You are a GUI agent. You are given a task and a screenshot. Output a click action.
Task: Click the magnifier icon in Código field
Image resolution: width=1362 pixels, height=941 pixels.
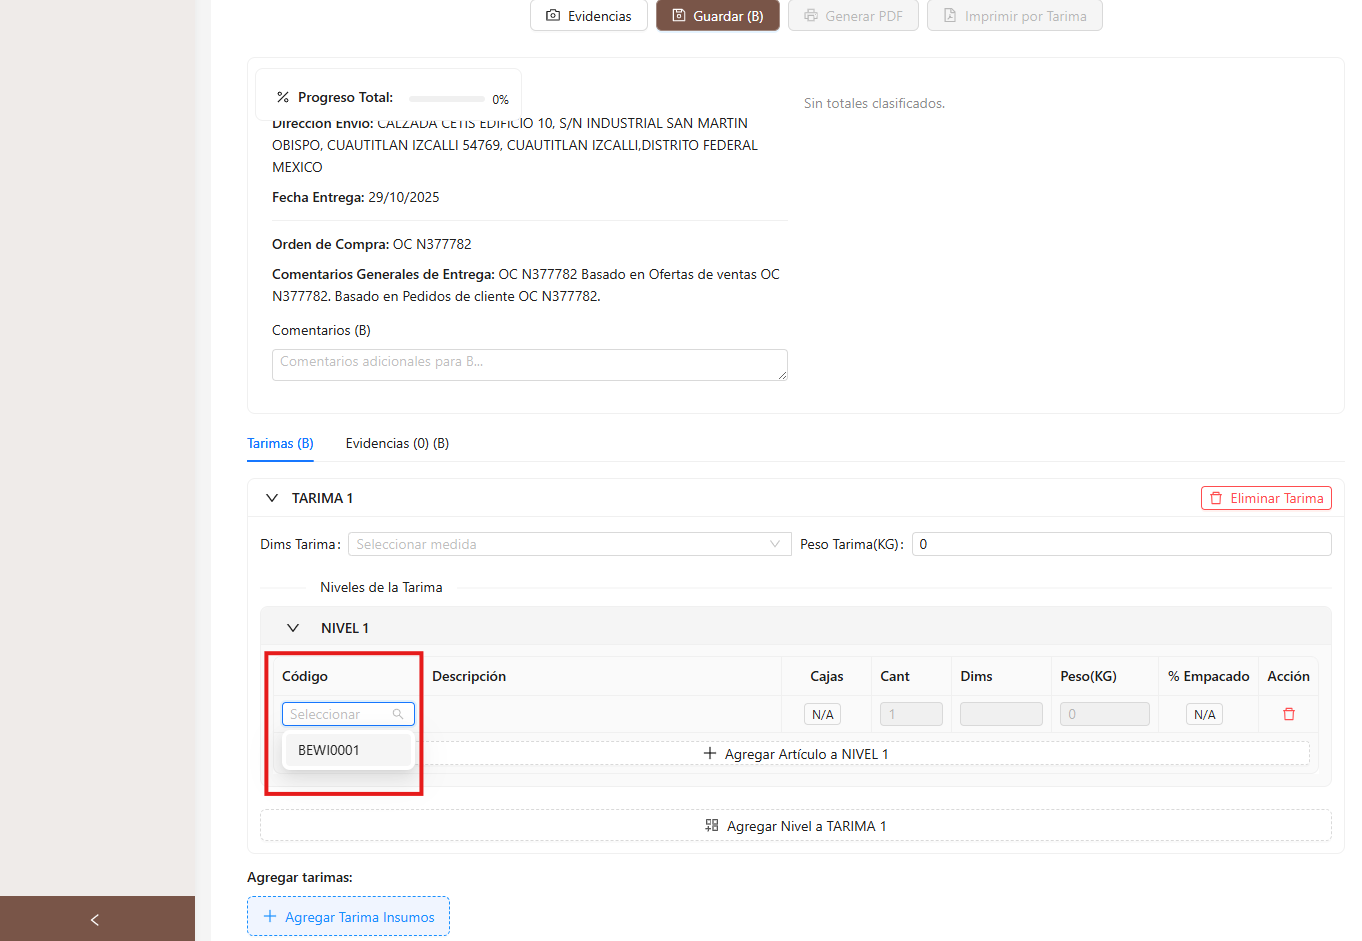(398, 714)
